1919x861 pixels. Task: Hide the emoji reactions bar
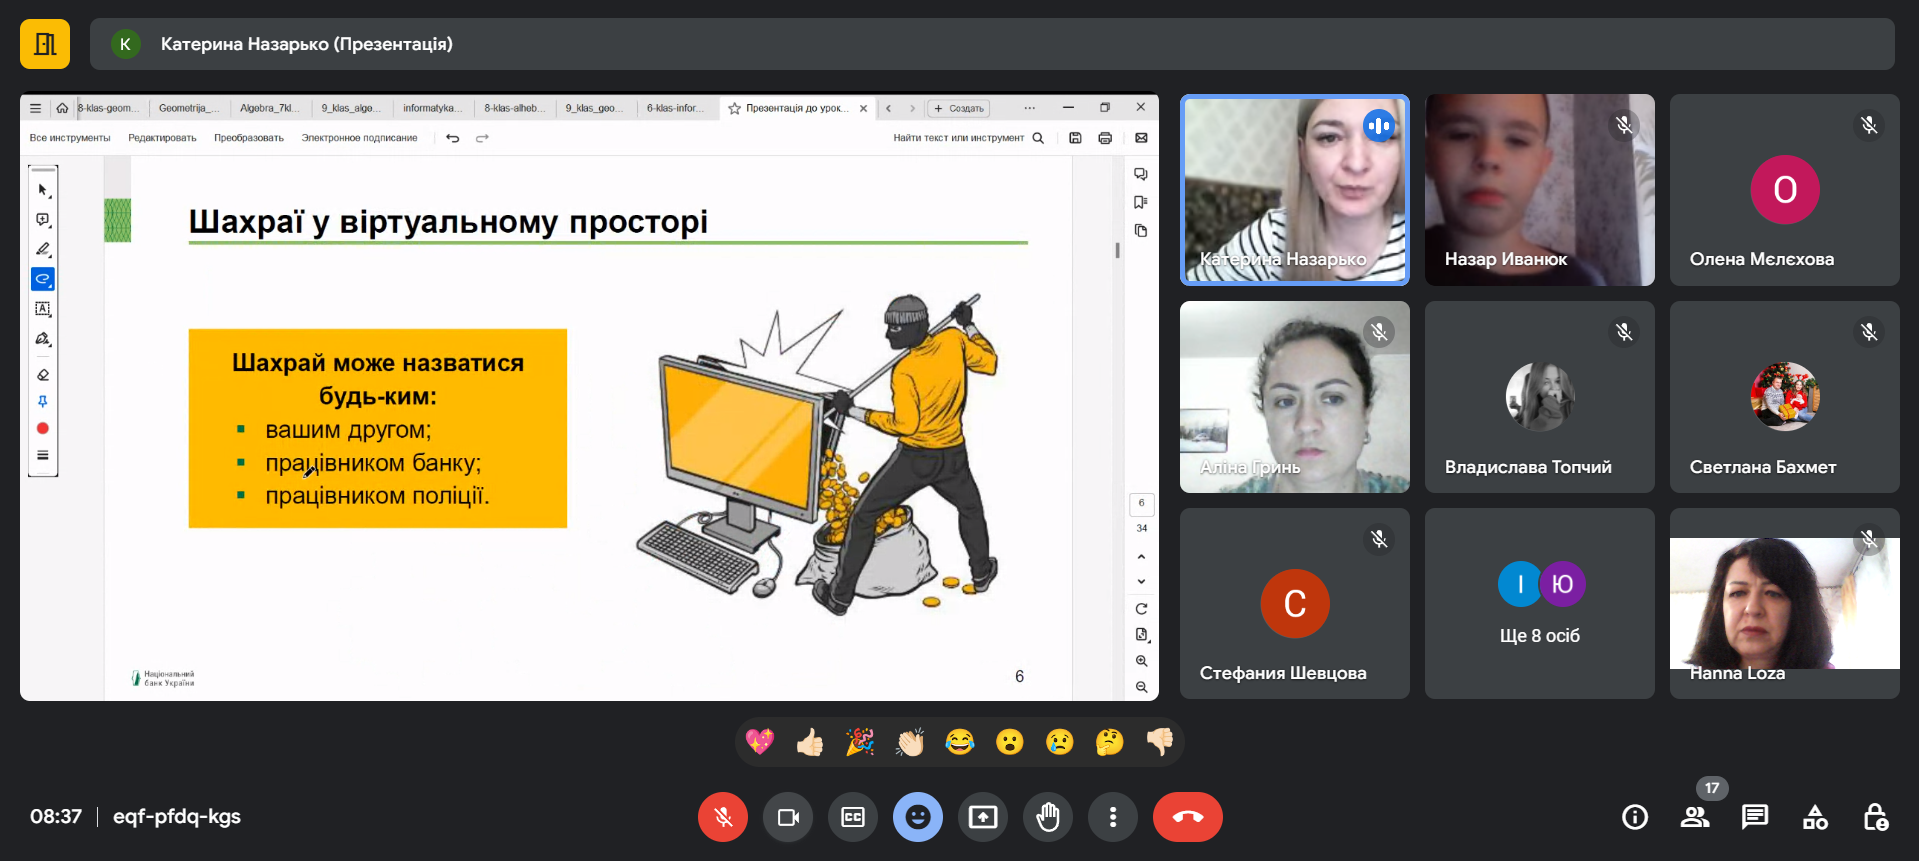coord(918,817)
